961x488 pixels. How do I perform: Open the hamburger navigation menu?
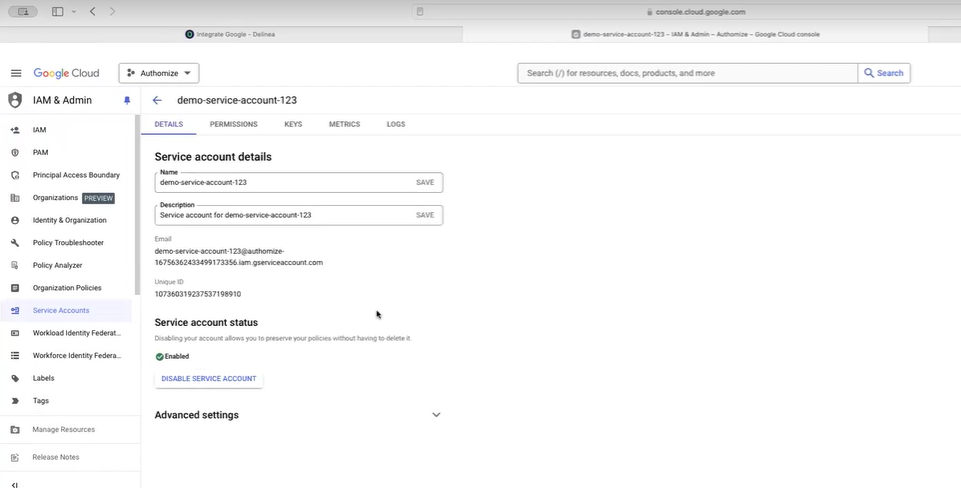pos(16,73)
